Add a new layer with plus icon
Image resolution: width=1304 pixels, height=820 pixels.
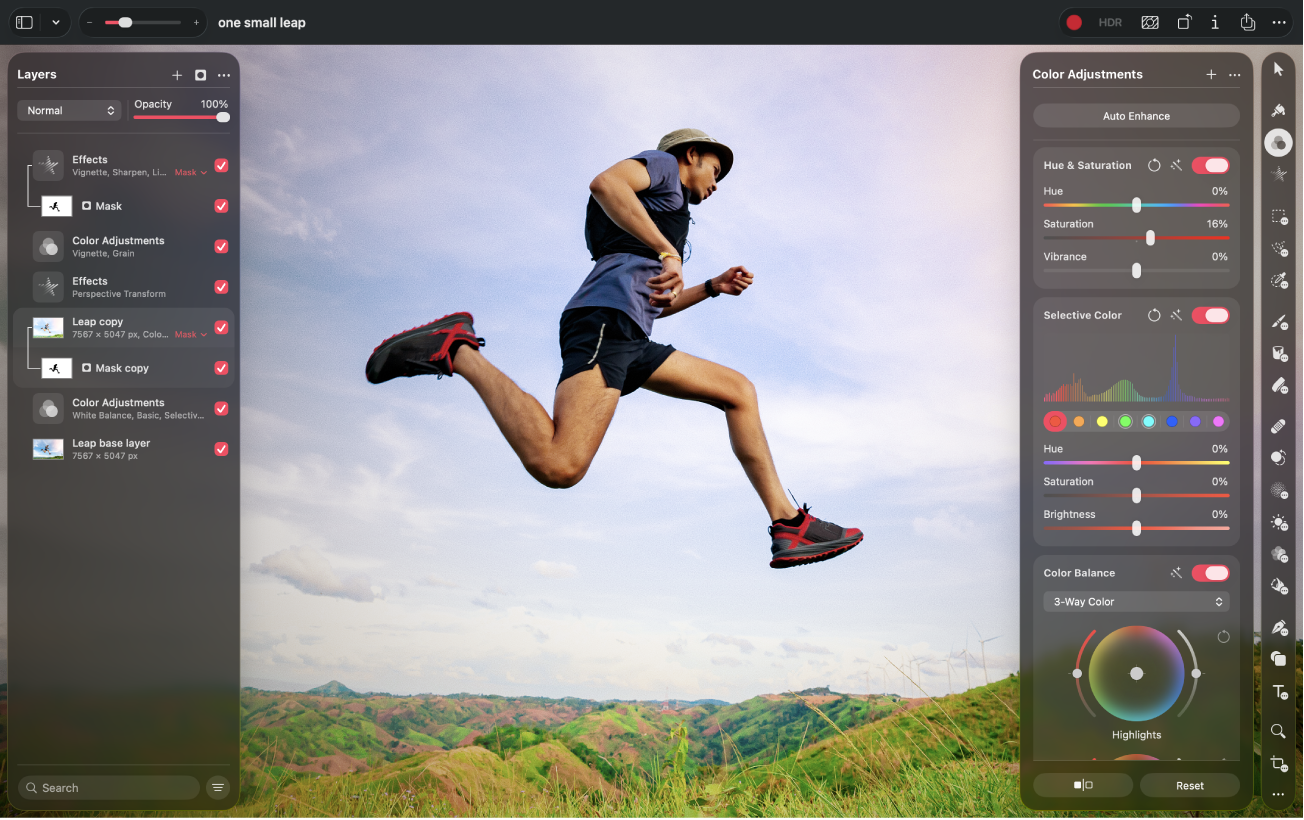click(177, 75)
